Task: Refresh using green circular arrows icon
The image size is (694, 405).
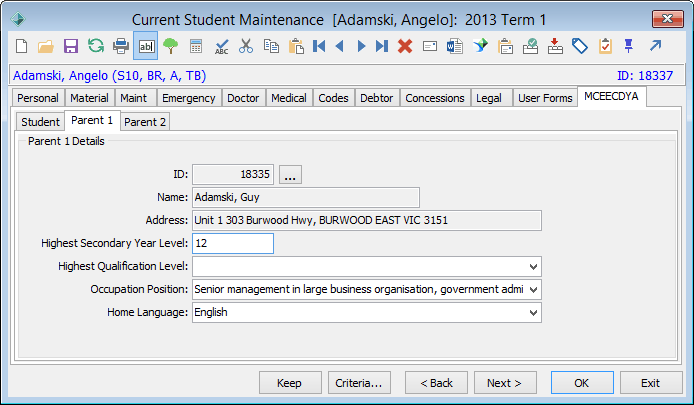Action: pyautogui.click(x=96, y=46)
